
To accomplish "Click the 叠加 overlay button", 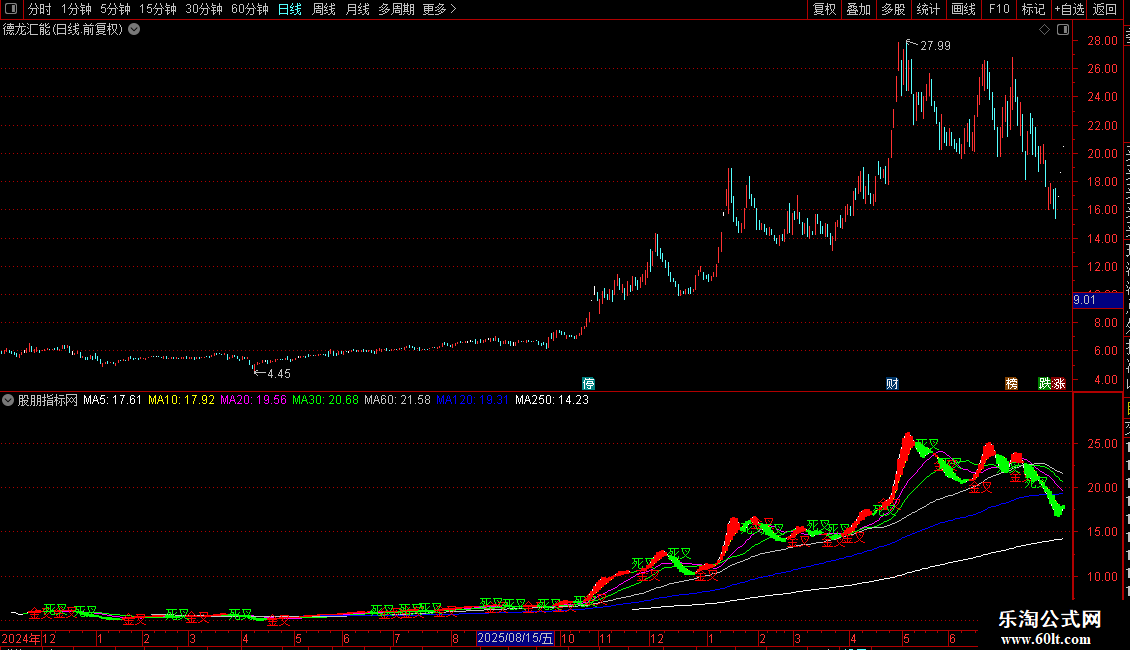I will (x=858, y=9).
